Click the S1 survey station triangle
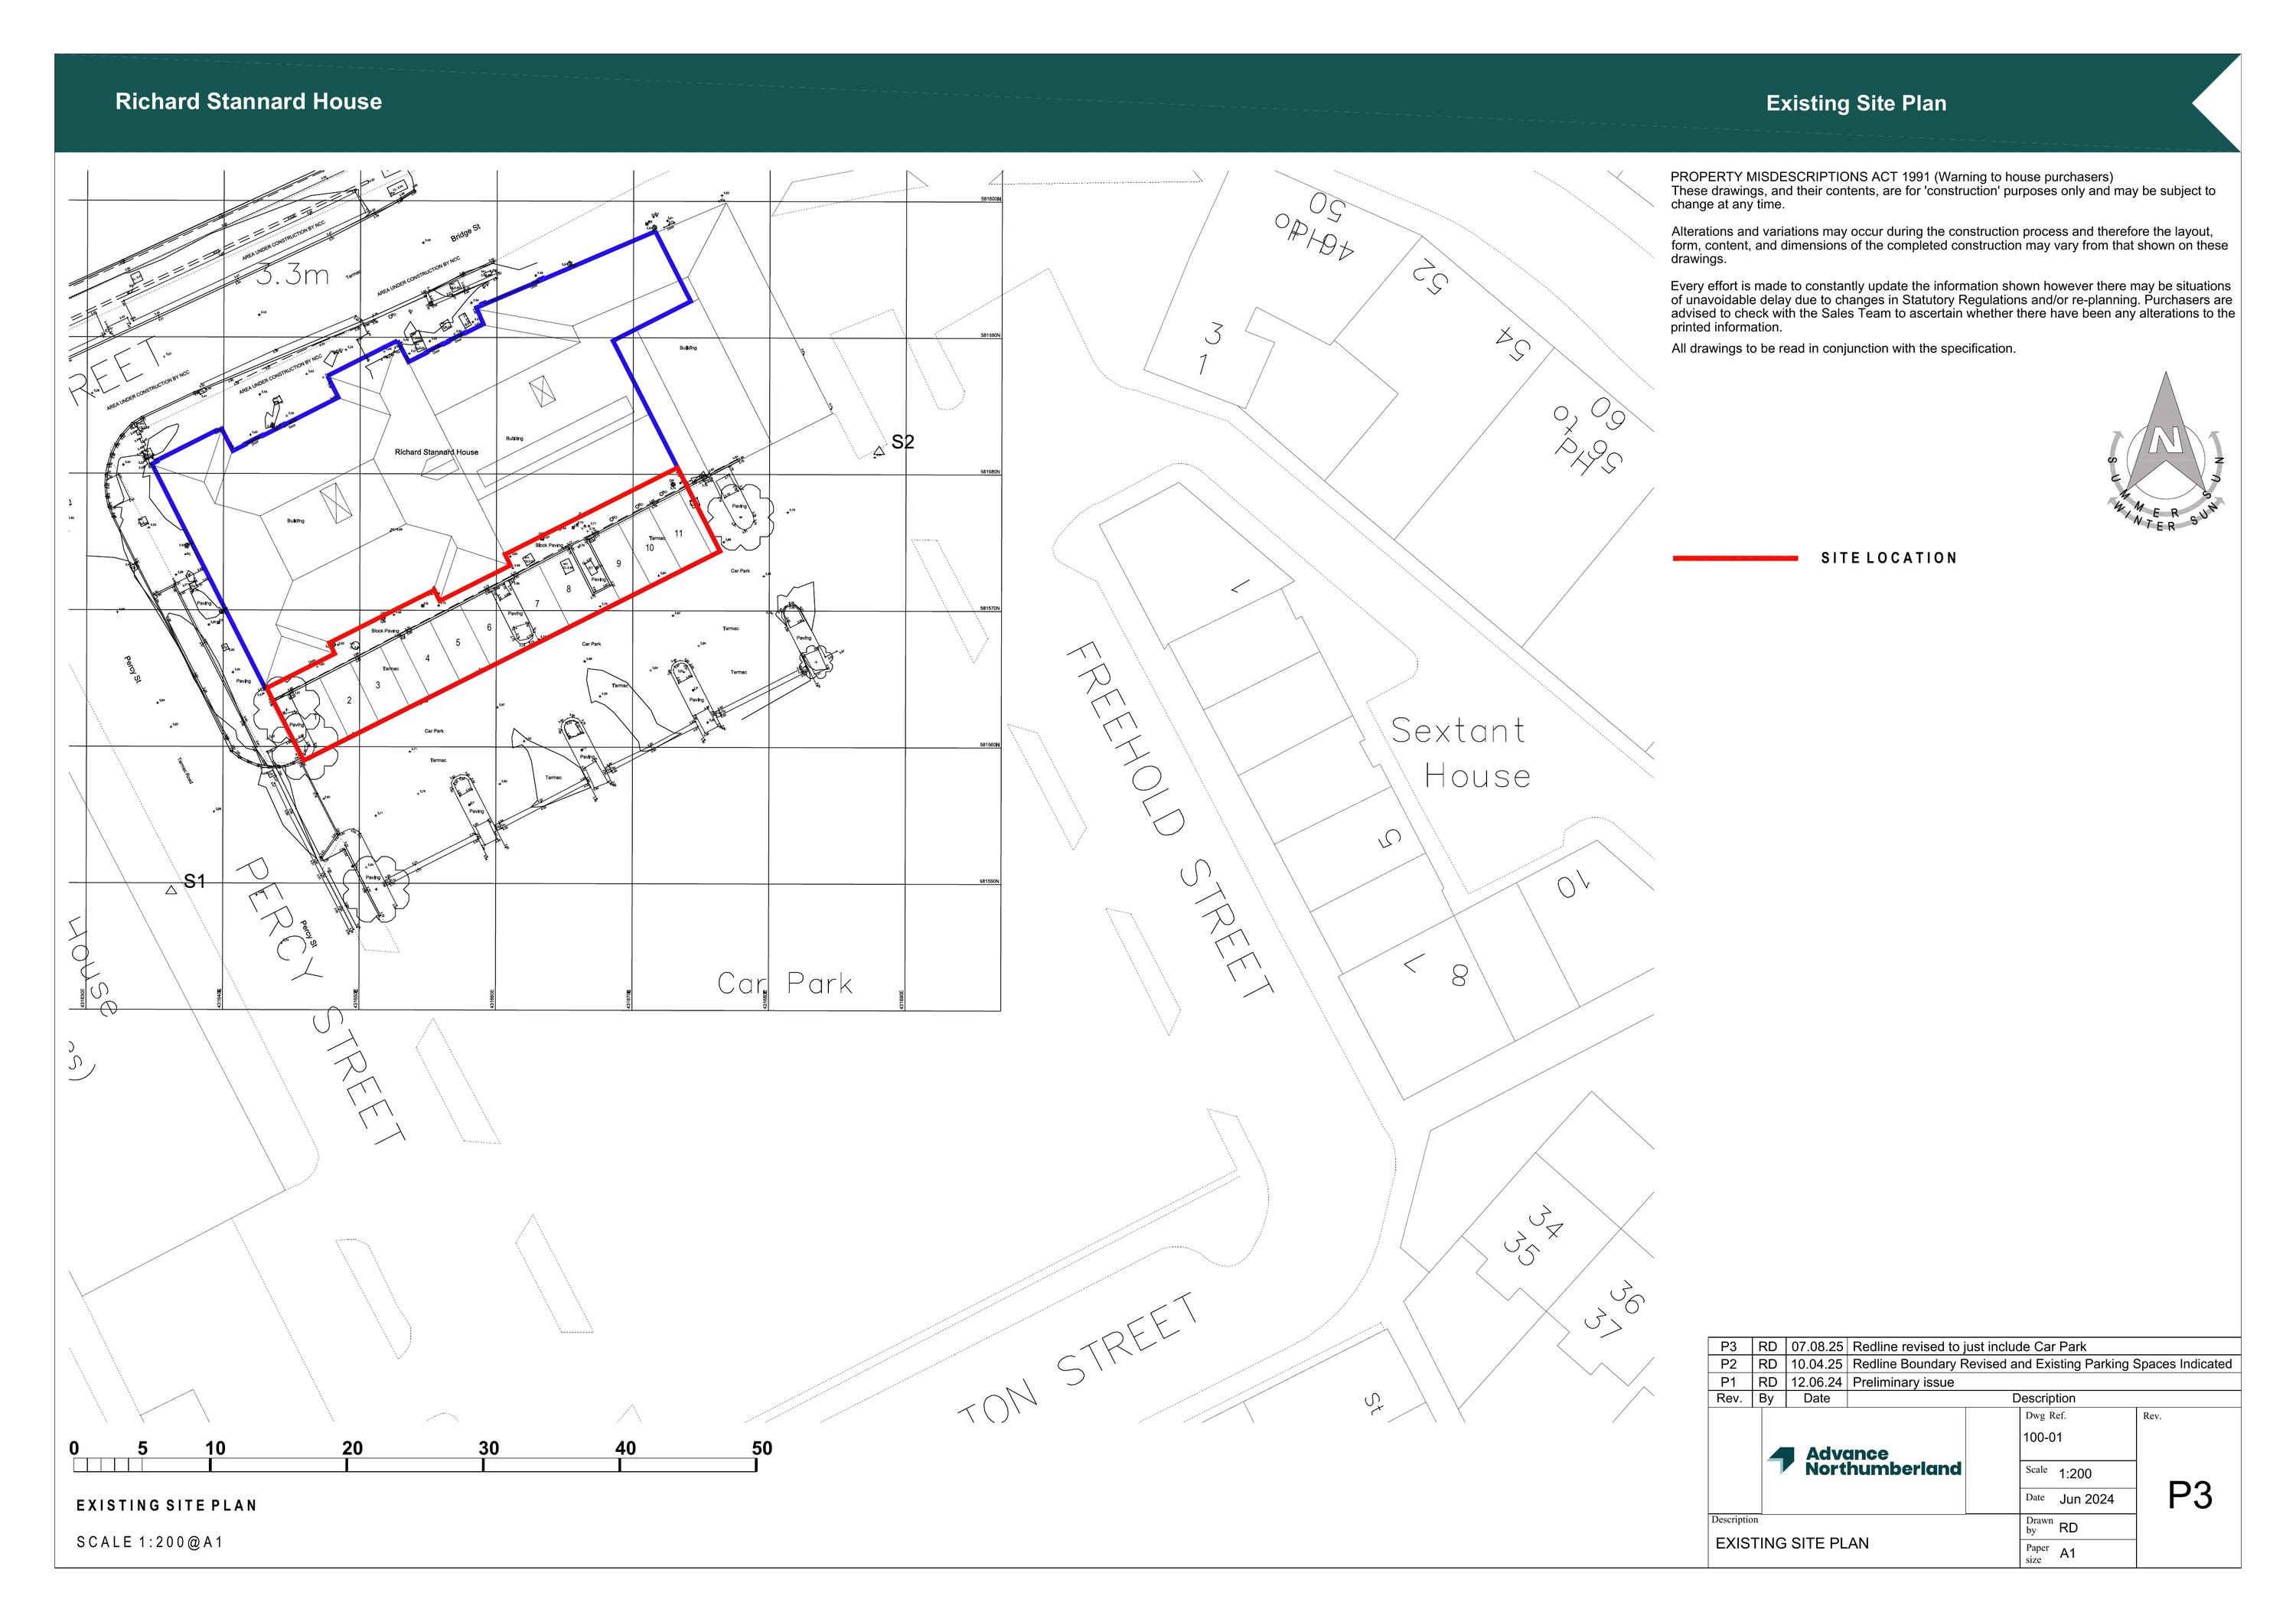The height and width of the screenshot is (1622, 2296). 171,889
